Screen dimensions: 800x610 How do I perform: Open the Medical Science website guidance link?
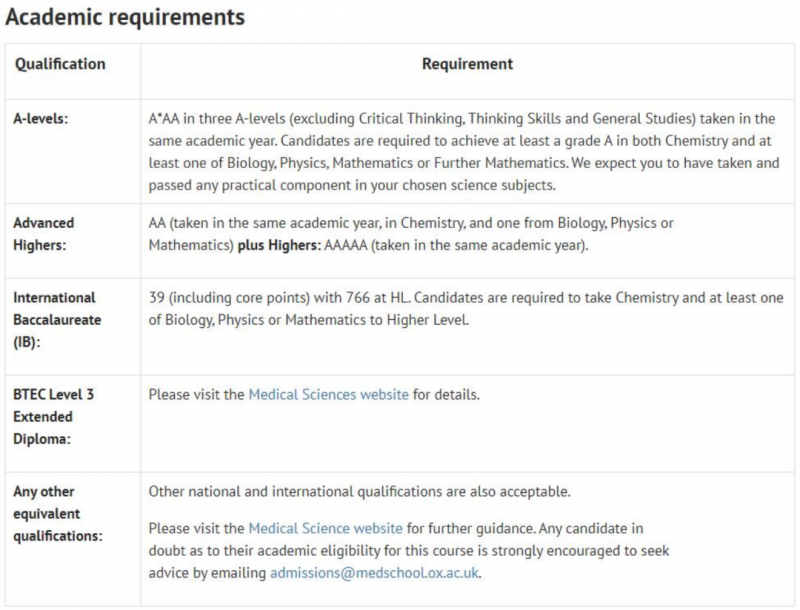pos(326,528)
